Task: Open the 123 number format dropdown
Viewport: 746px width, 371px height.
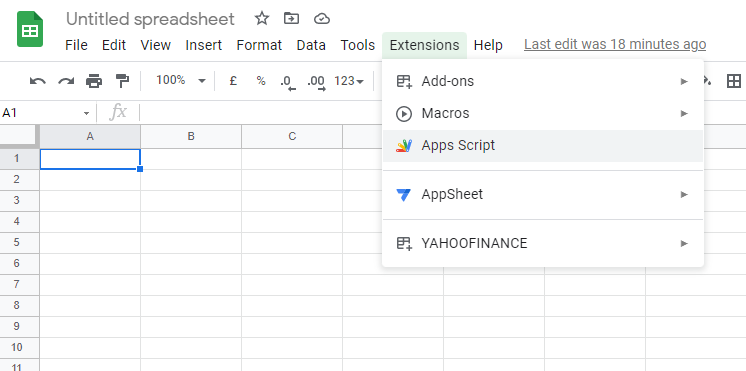Action: point(349,81)
